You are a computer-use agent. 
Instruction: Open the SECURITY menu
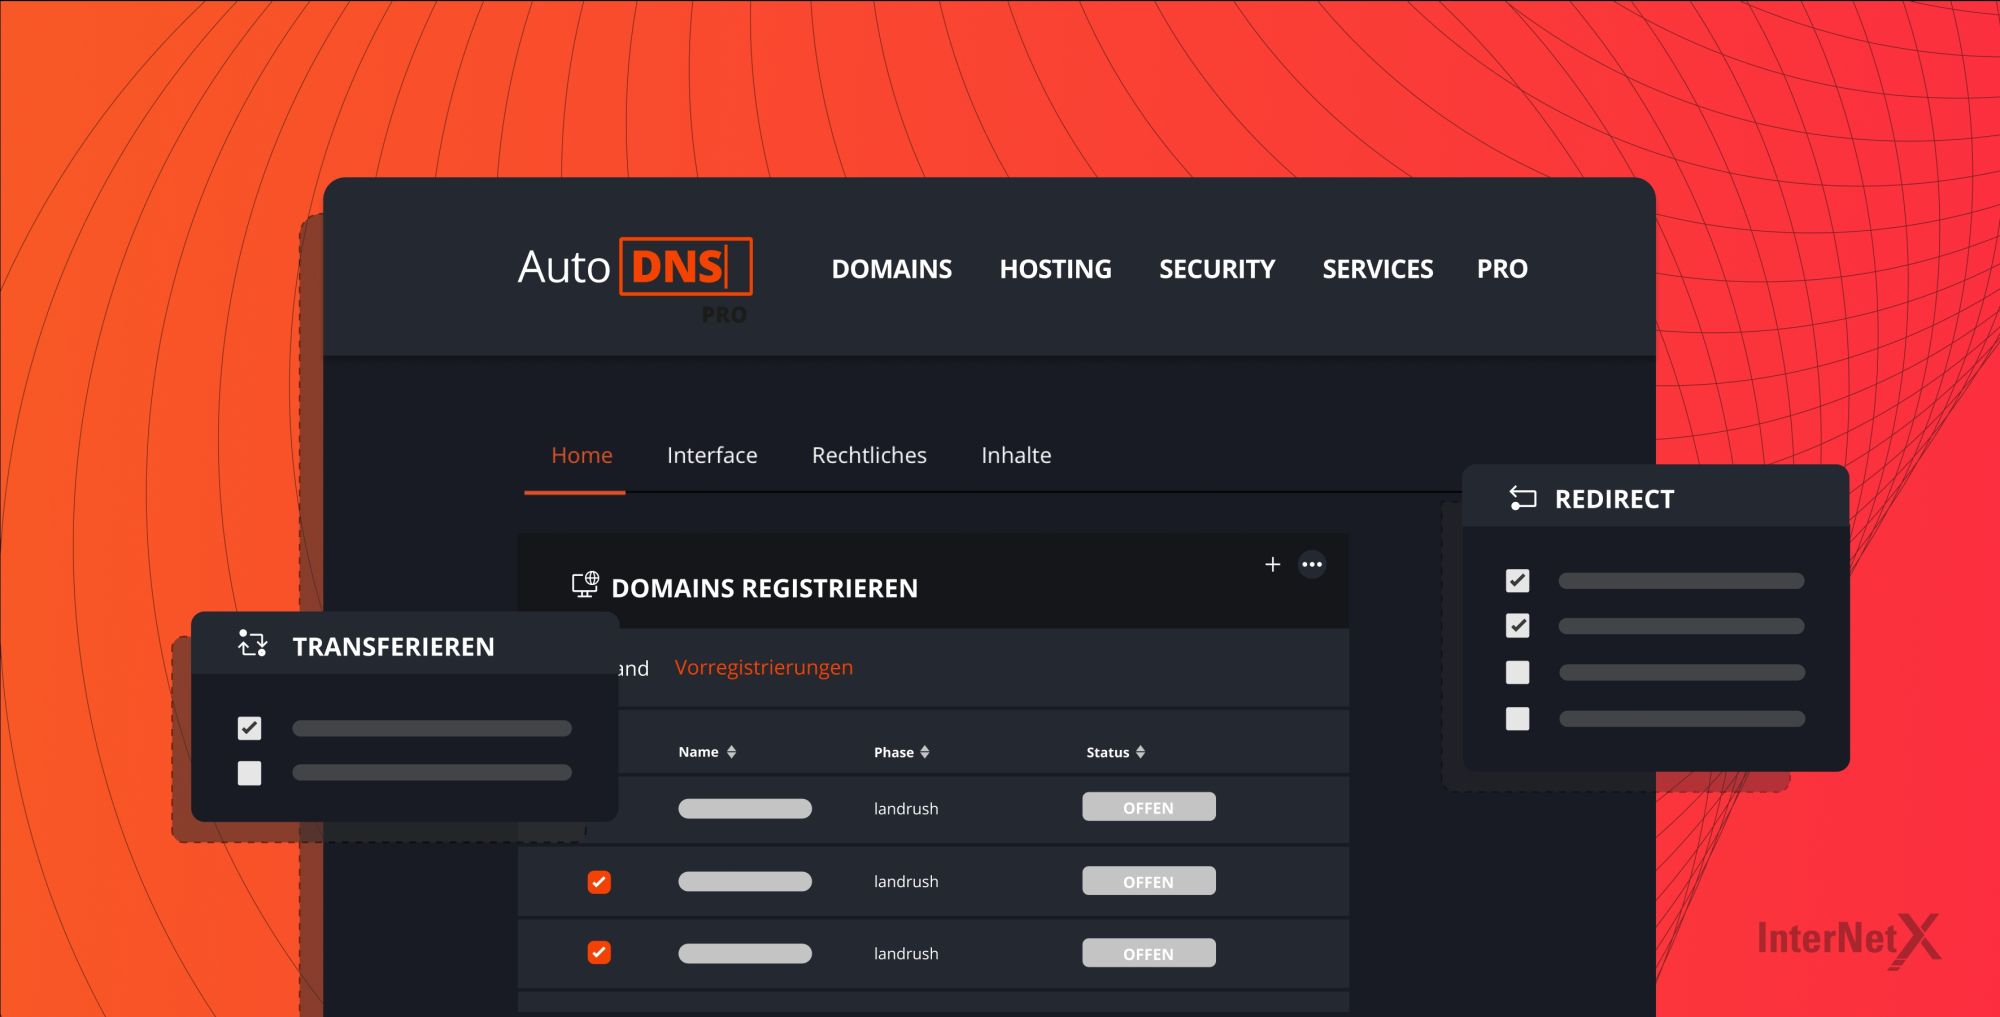pos(1217,269)
